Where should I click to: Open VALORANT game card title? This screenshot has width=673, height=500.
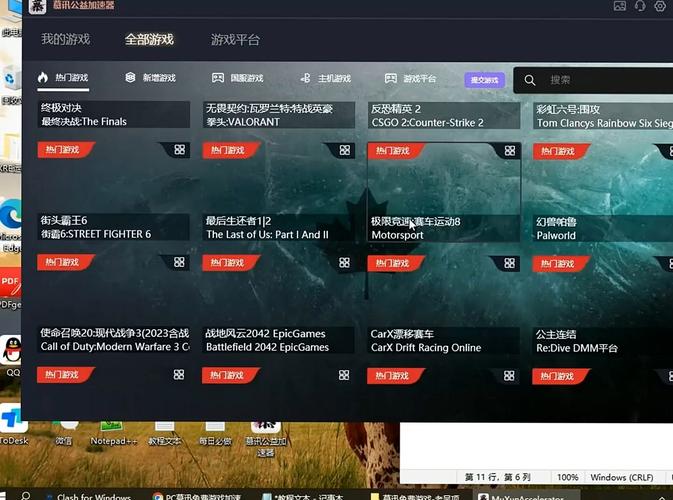coord(279,115)
